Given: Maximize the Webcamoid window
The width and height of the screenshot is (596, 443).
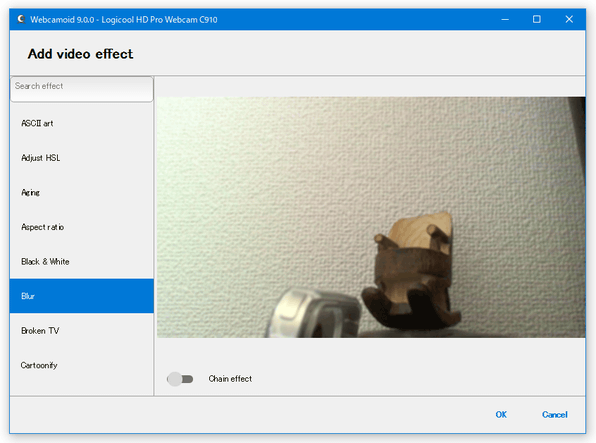Looking at the screenshot, I should point(537,19).
